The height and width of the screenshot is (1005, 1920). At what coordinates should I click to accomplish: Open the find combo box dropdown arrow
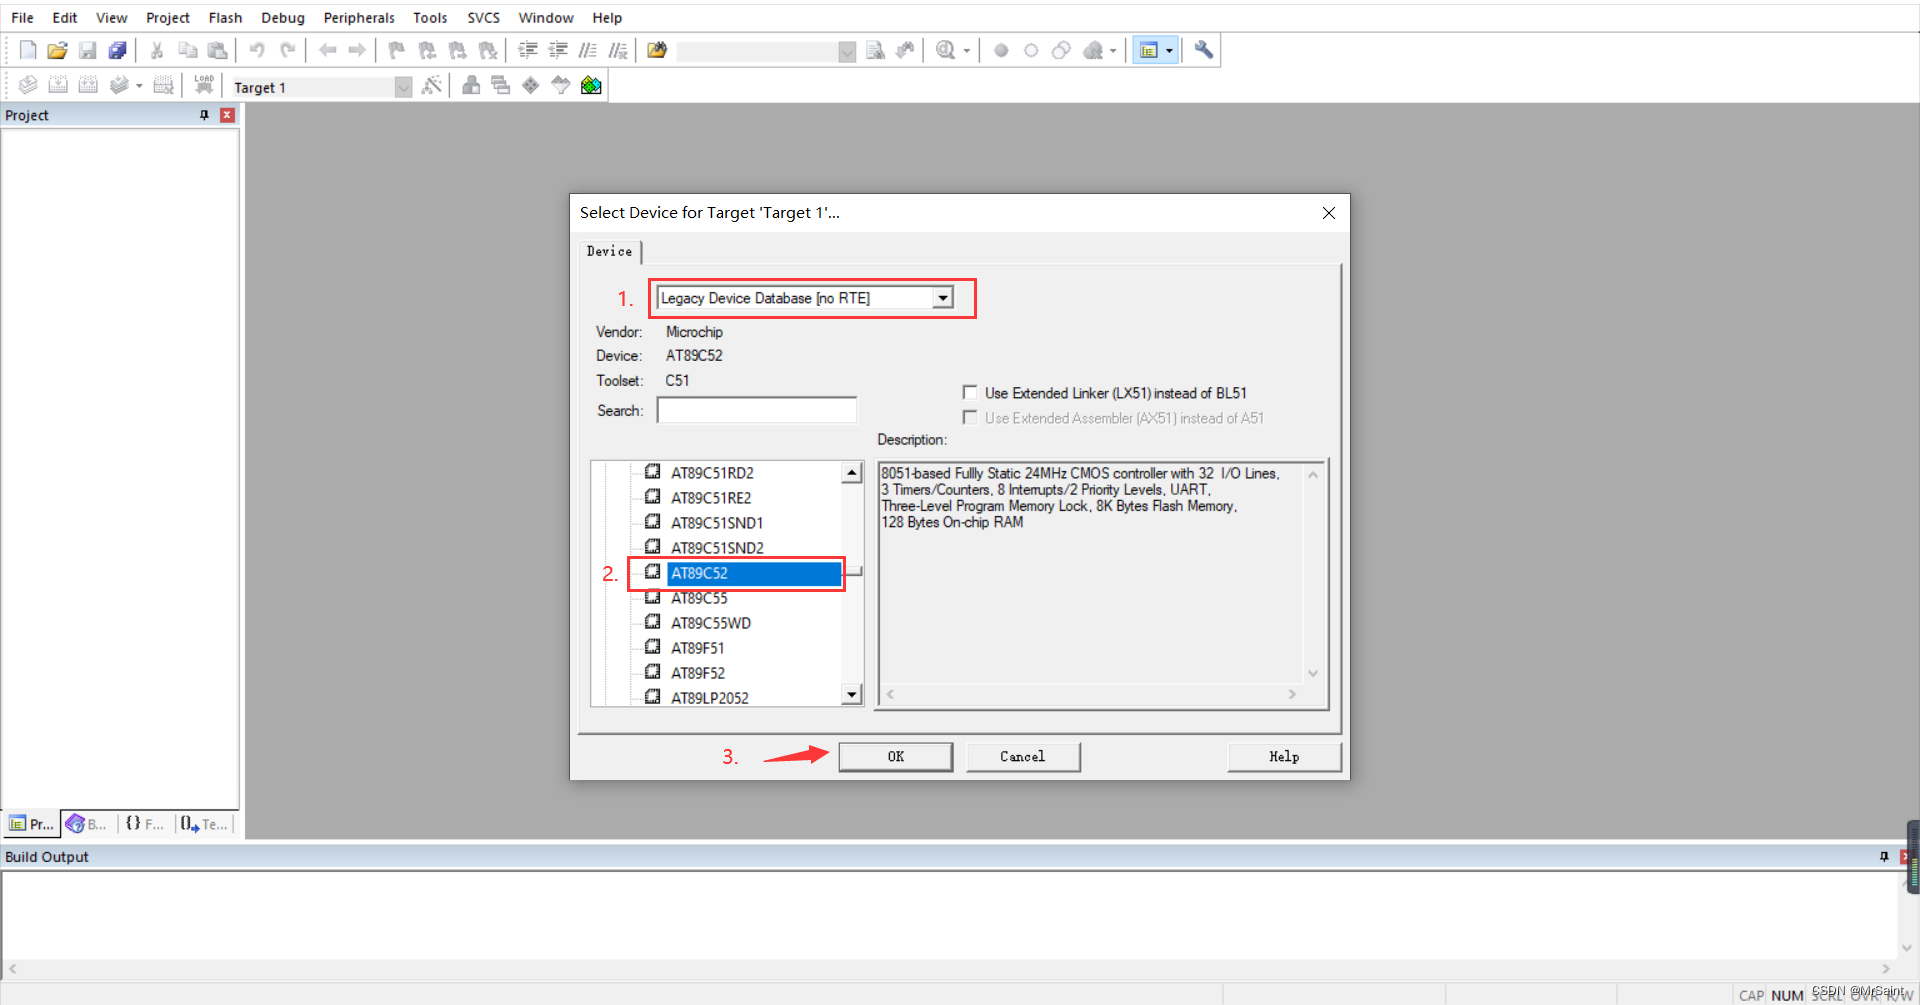click(847, 51)
